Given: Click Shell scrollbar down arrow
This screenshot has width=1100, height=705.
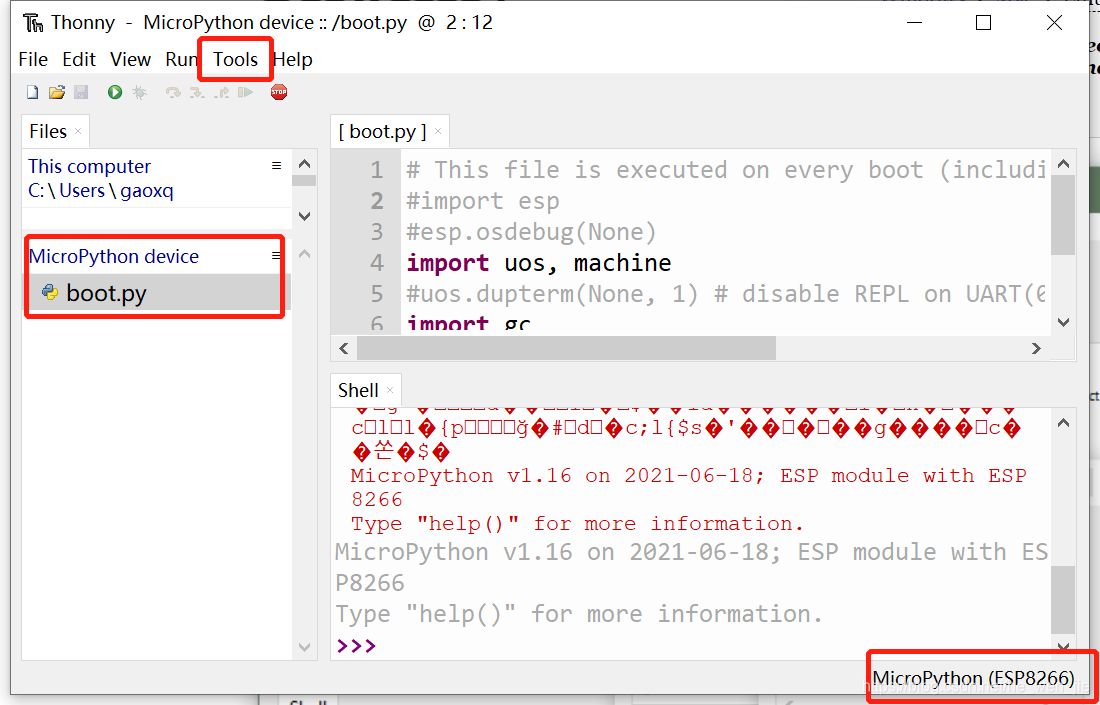Looking at the screenshot, I should click(x=1063, y=647).
